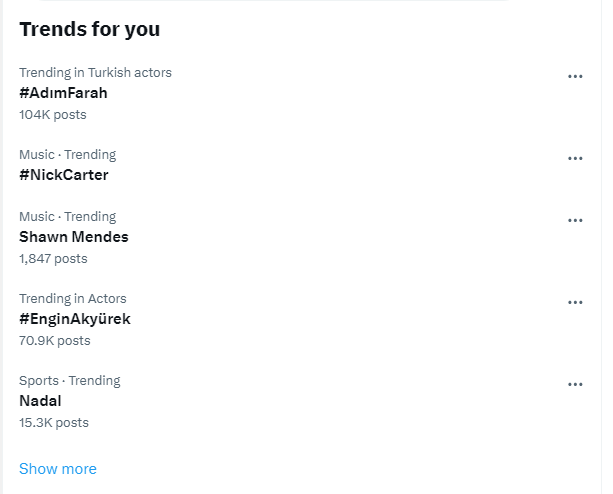Click the 'Sports · Trending' category label
The image size is (613, 494).
click(x=69, y=380)
